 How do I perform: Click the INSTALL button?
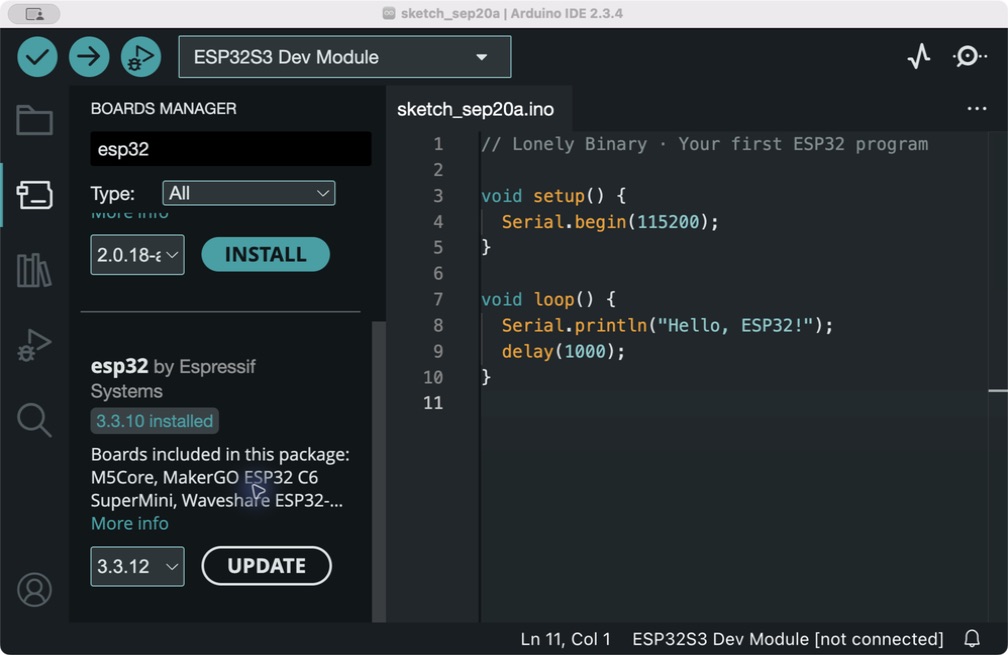click(266, 255)
